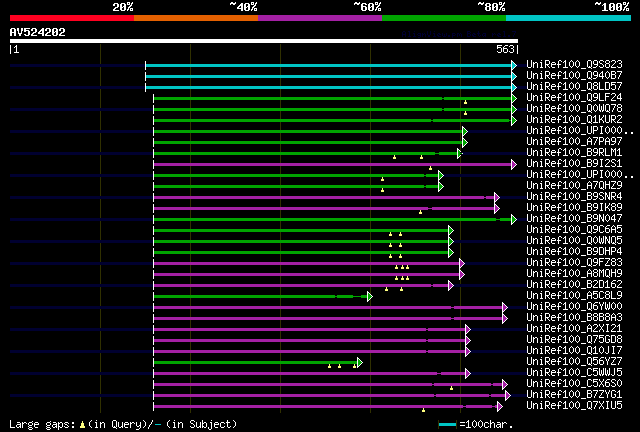Select the UniRef100_B9N047 label

(x=574, y=218)
